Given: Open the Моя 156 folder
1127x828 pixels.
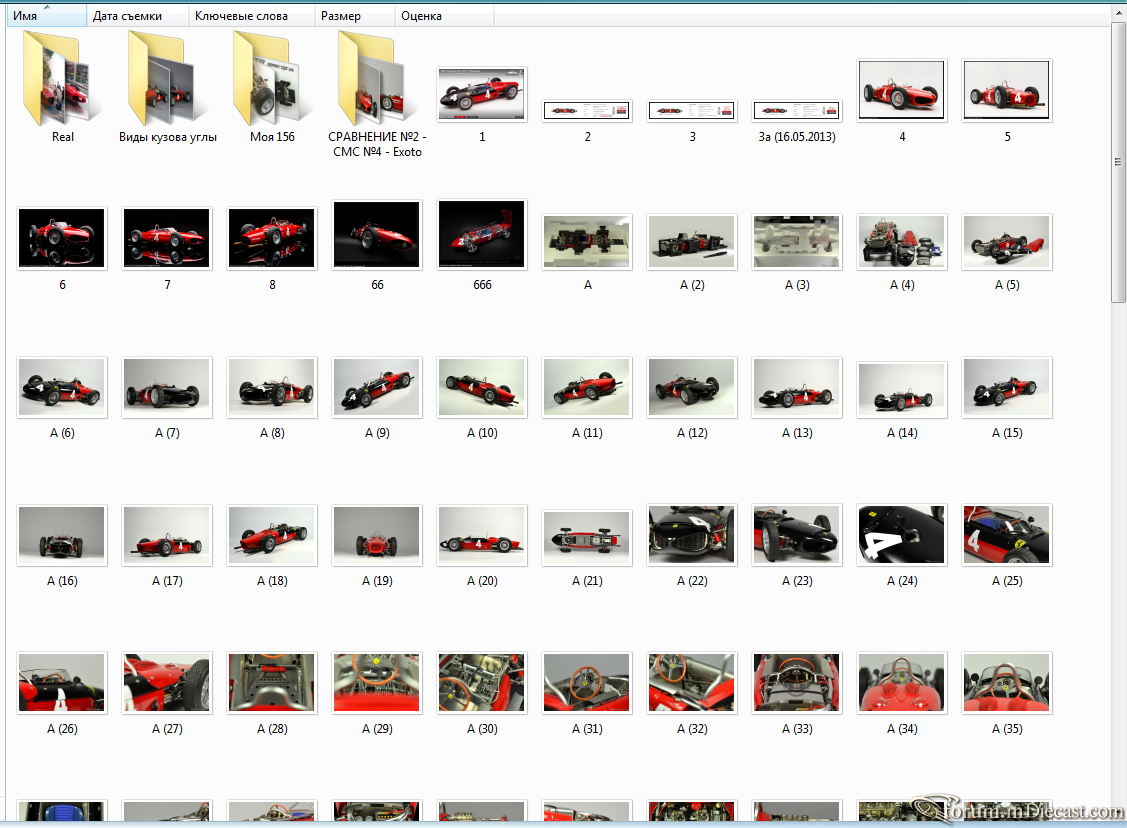Looking at the screenshot, I should (x=272, y=80).
